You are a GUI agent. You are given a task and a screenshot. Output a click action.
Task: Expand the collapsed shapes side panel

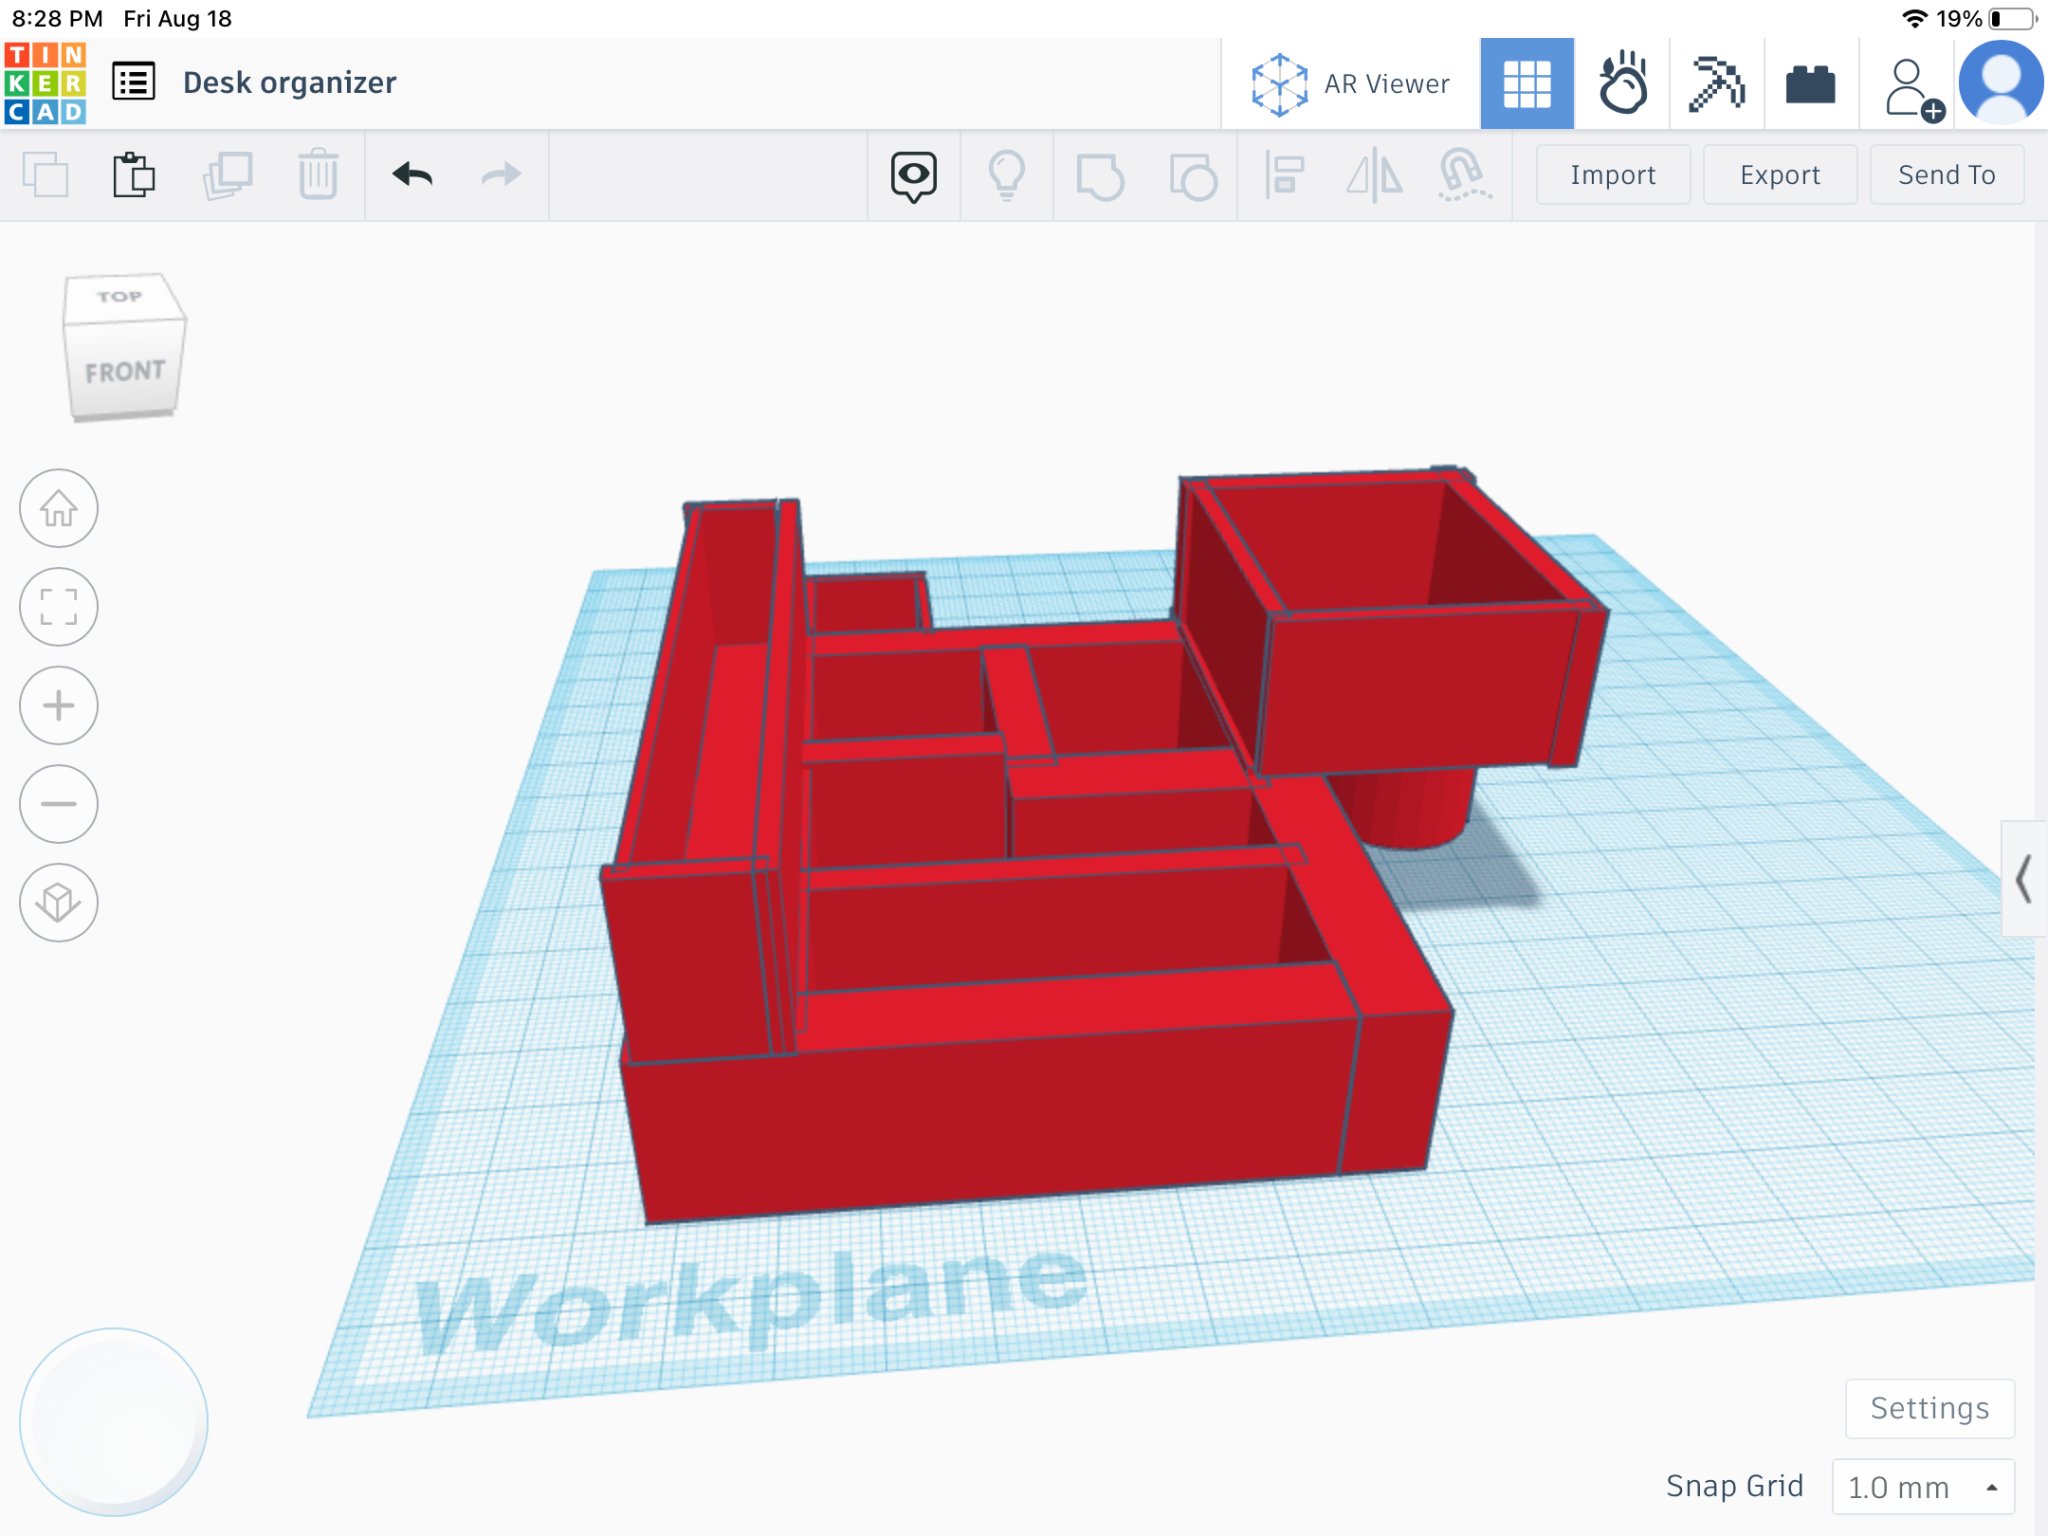pos(2024,879)
